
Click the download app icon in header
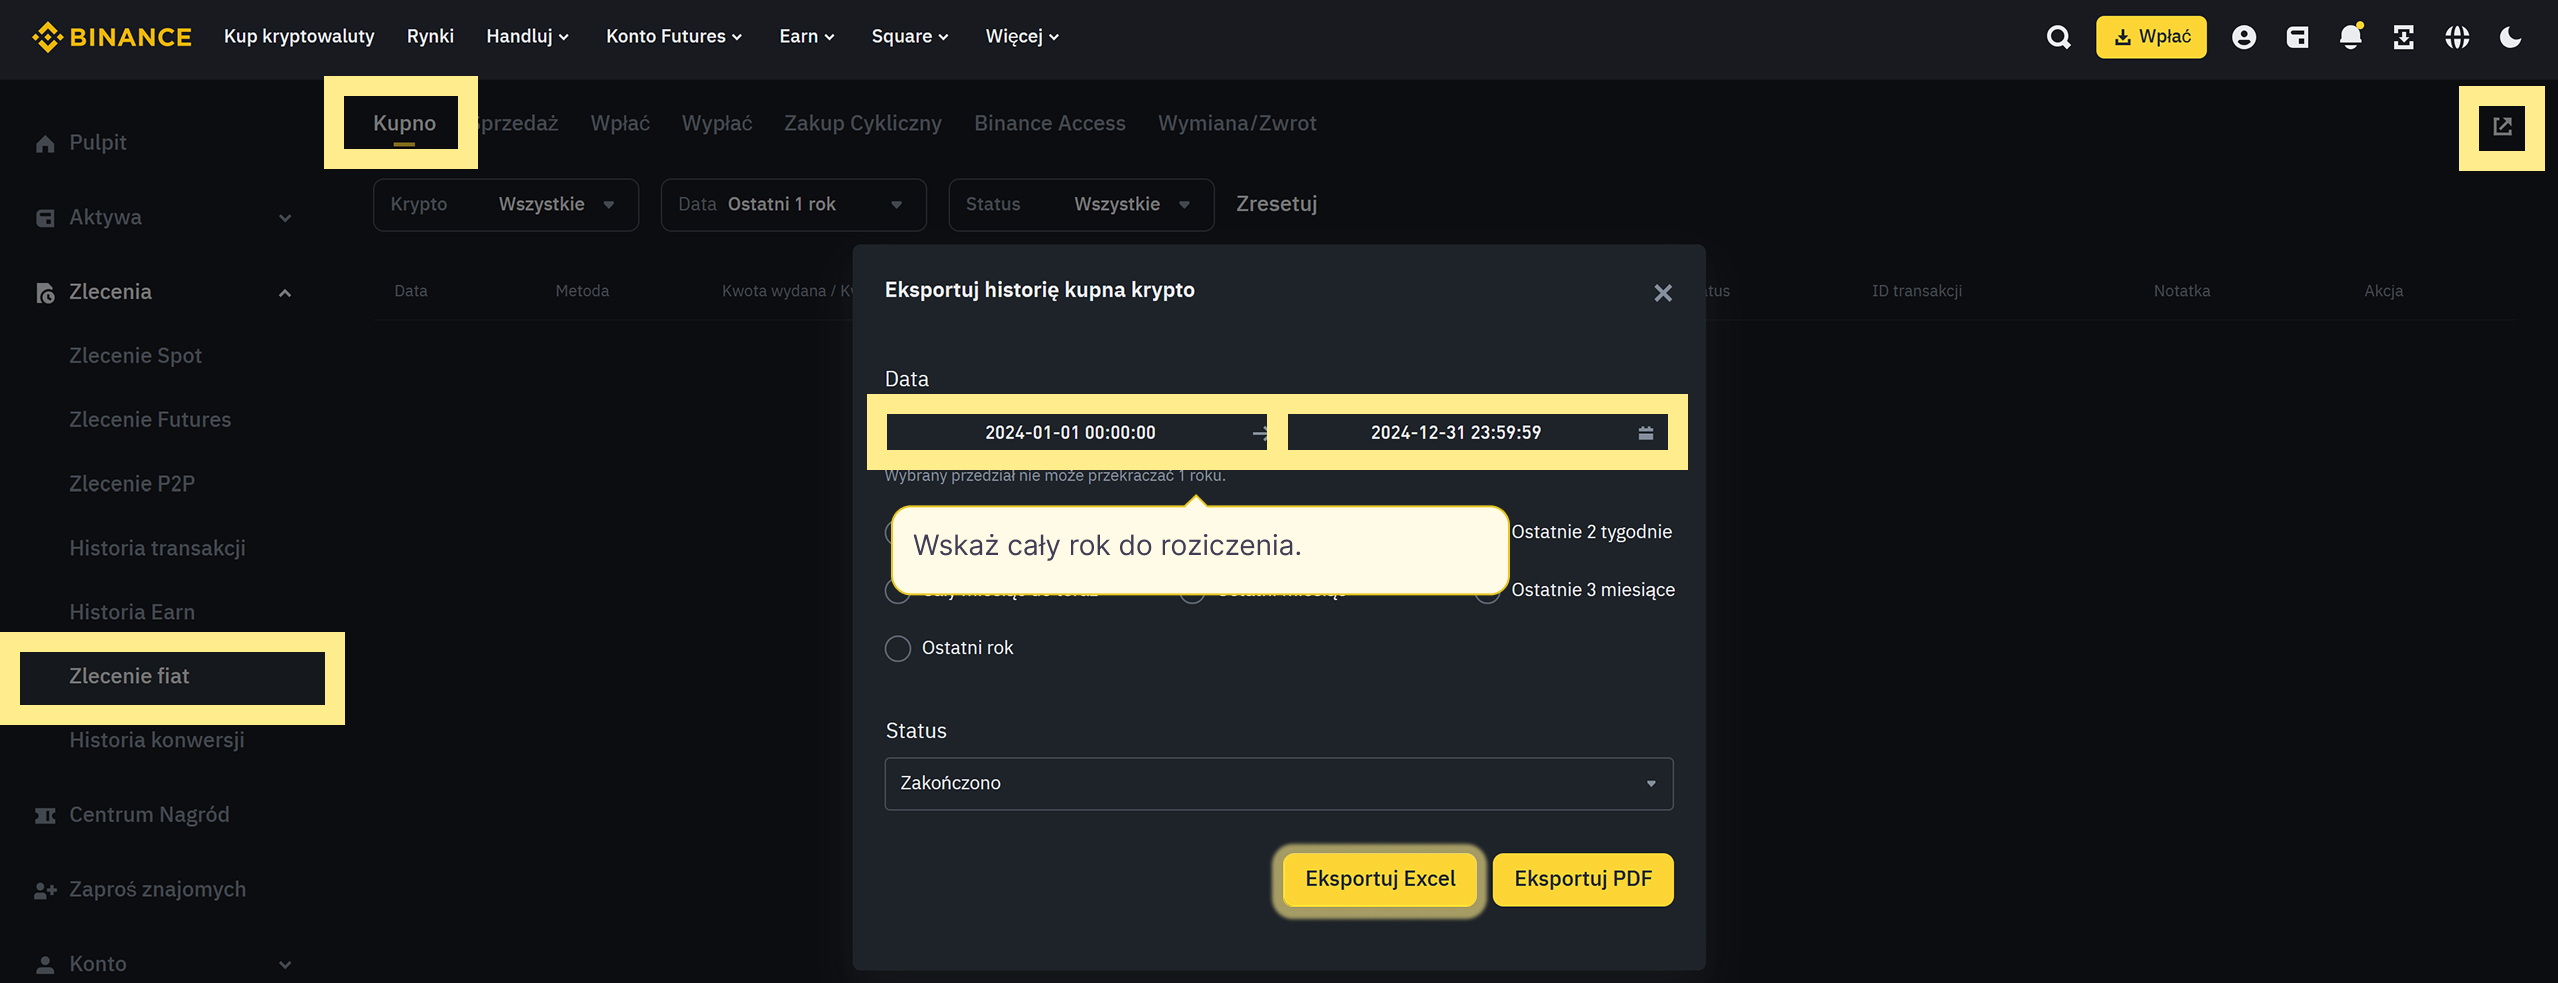pos(2403,37)
